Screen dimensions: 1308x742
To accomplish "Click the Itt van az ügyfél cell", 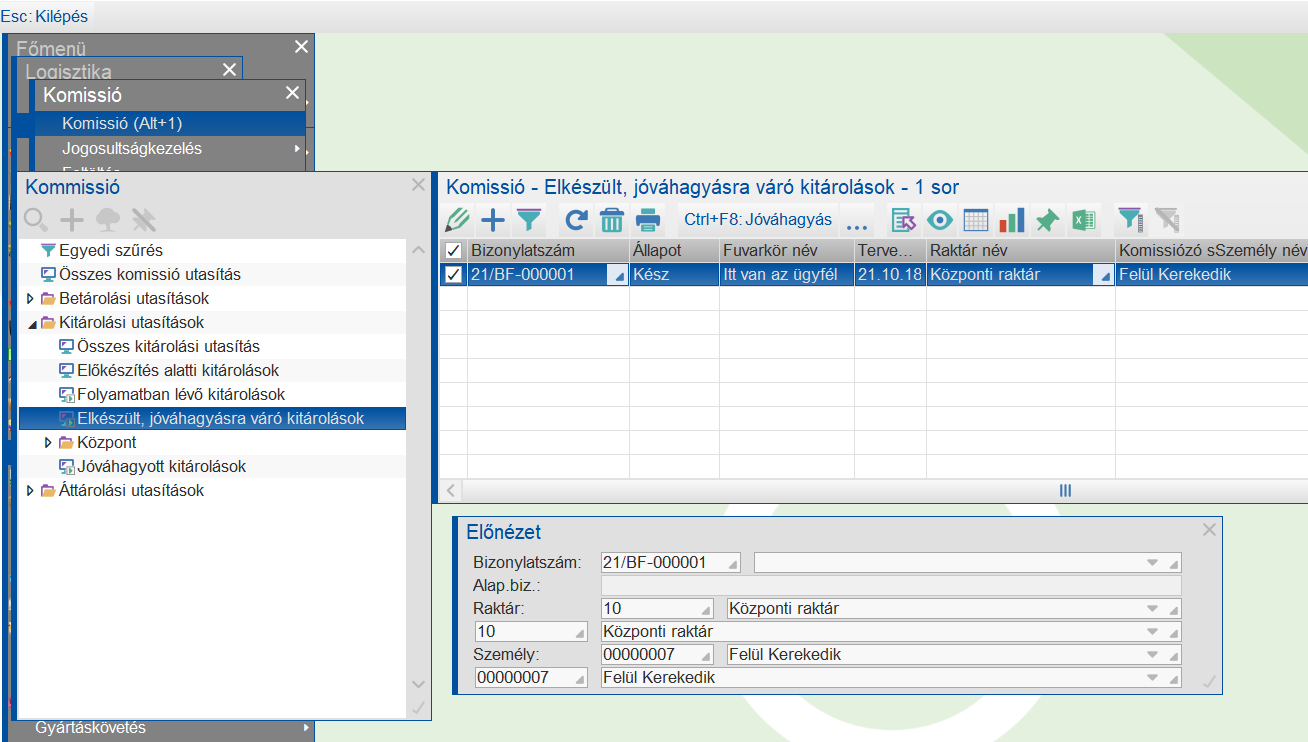I will [785, 274].
